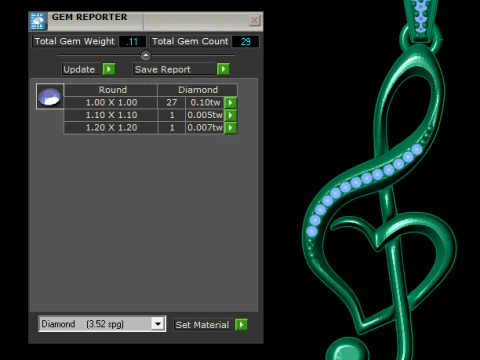Click the Set Material label
This screenshot has height=360, width=480.
point(204,325)
